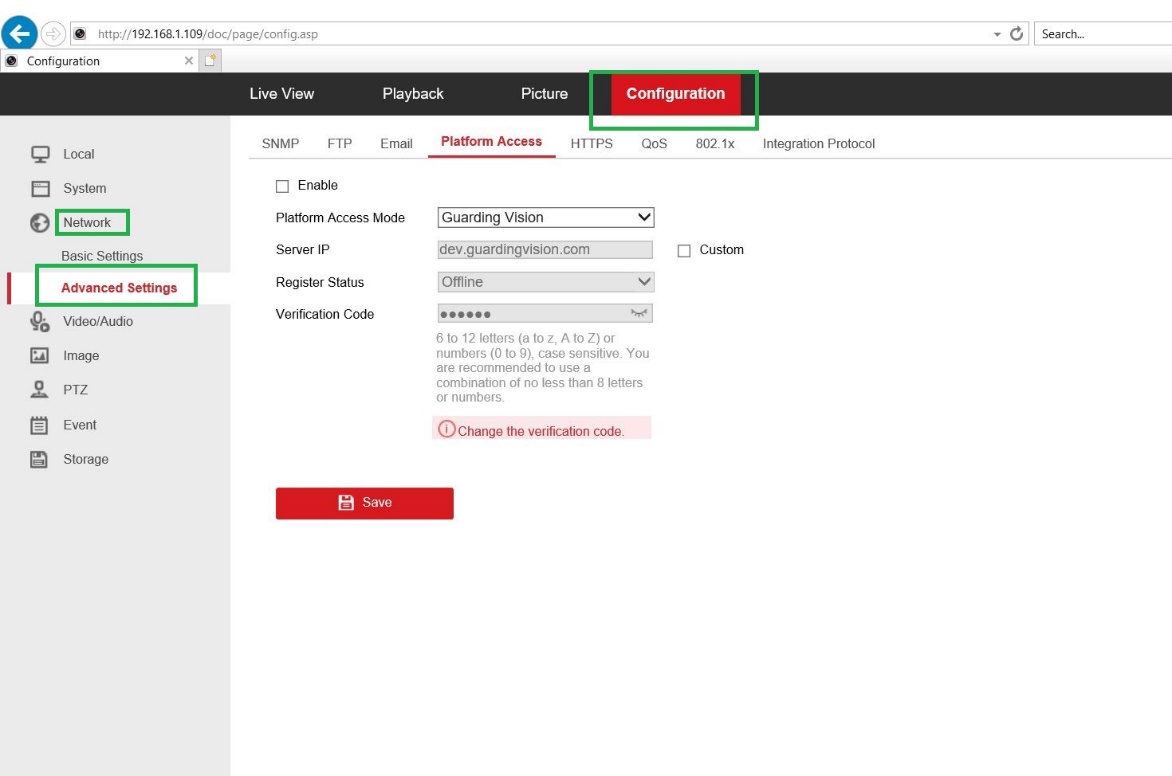Click the Register Status label
Viewport: 1172px width, 776px height.
point(320,282)
